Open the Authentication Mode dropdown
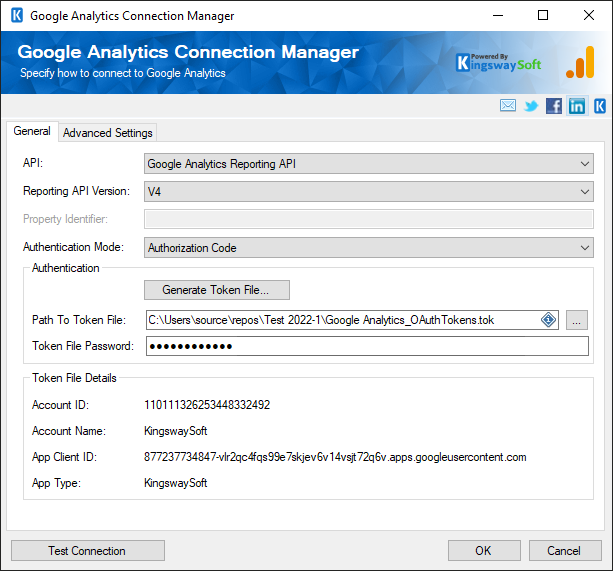 (369, 248)
